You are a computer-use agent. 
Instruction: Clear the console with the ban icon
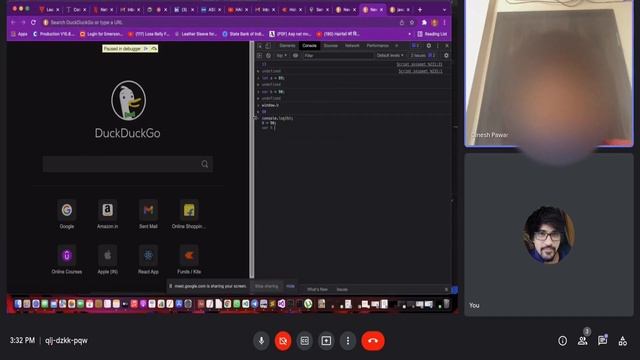268,55
